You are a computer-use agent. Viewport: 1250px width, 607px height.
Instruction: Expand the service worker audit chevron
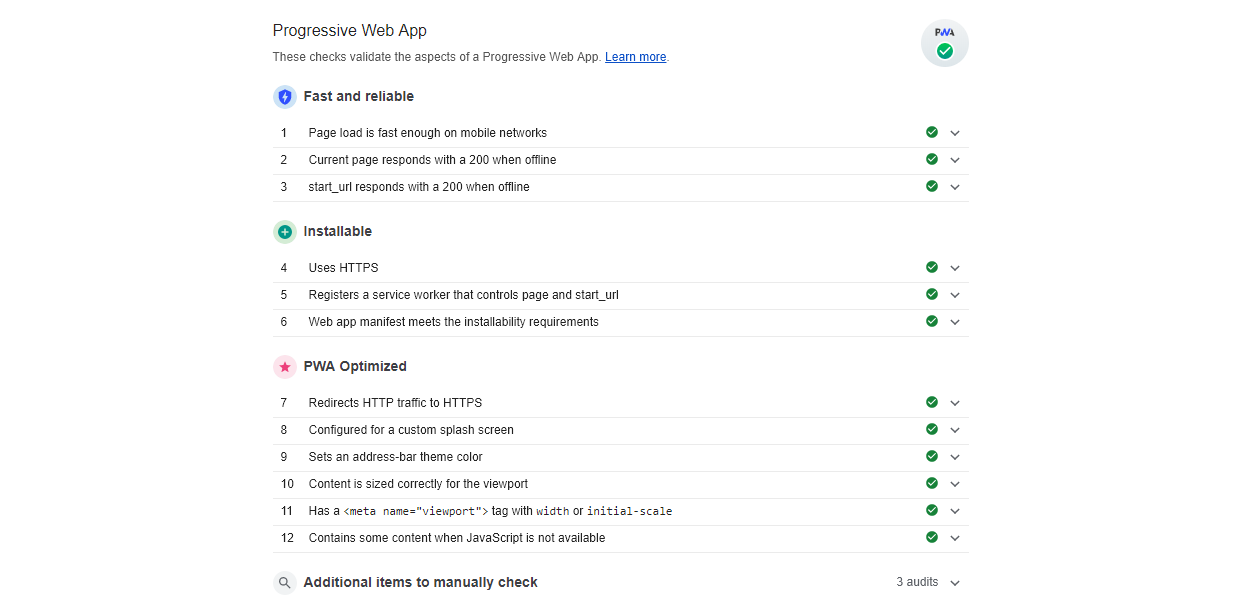pos(955,295)
